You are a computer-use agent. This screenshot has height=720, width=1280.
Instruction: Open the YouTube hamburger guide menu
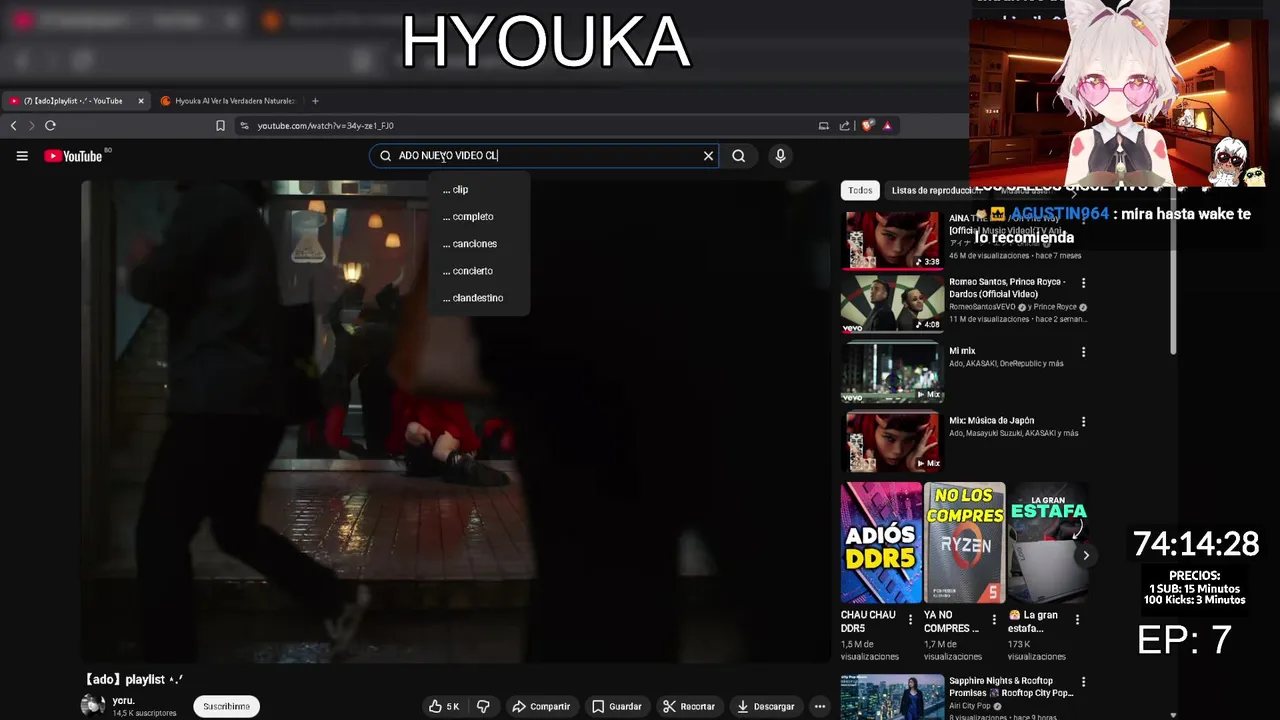click(x=22, y=156)
